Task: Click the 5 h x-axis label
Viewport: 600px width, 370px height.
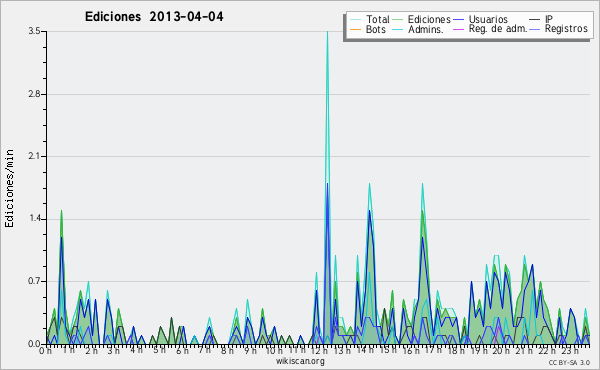Action: (159, 351)
